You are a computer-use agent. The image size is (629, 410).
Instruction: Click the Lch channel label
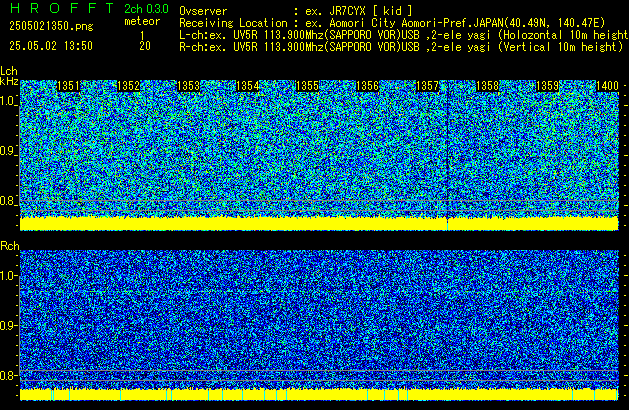point(9,71)
